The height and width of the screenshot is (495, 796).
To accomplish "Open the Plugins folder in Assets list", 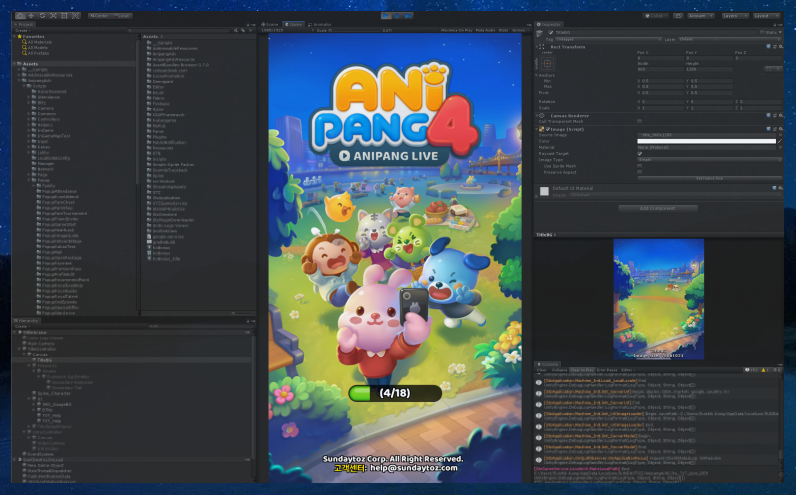I will point(156,137).
